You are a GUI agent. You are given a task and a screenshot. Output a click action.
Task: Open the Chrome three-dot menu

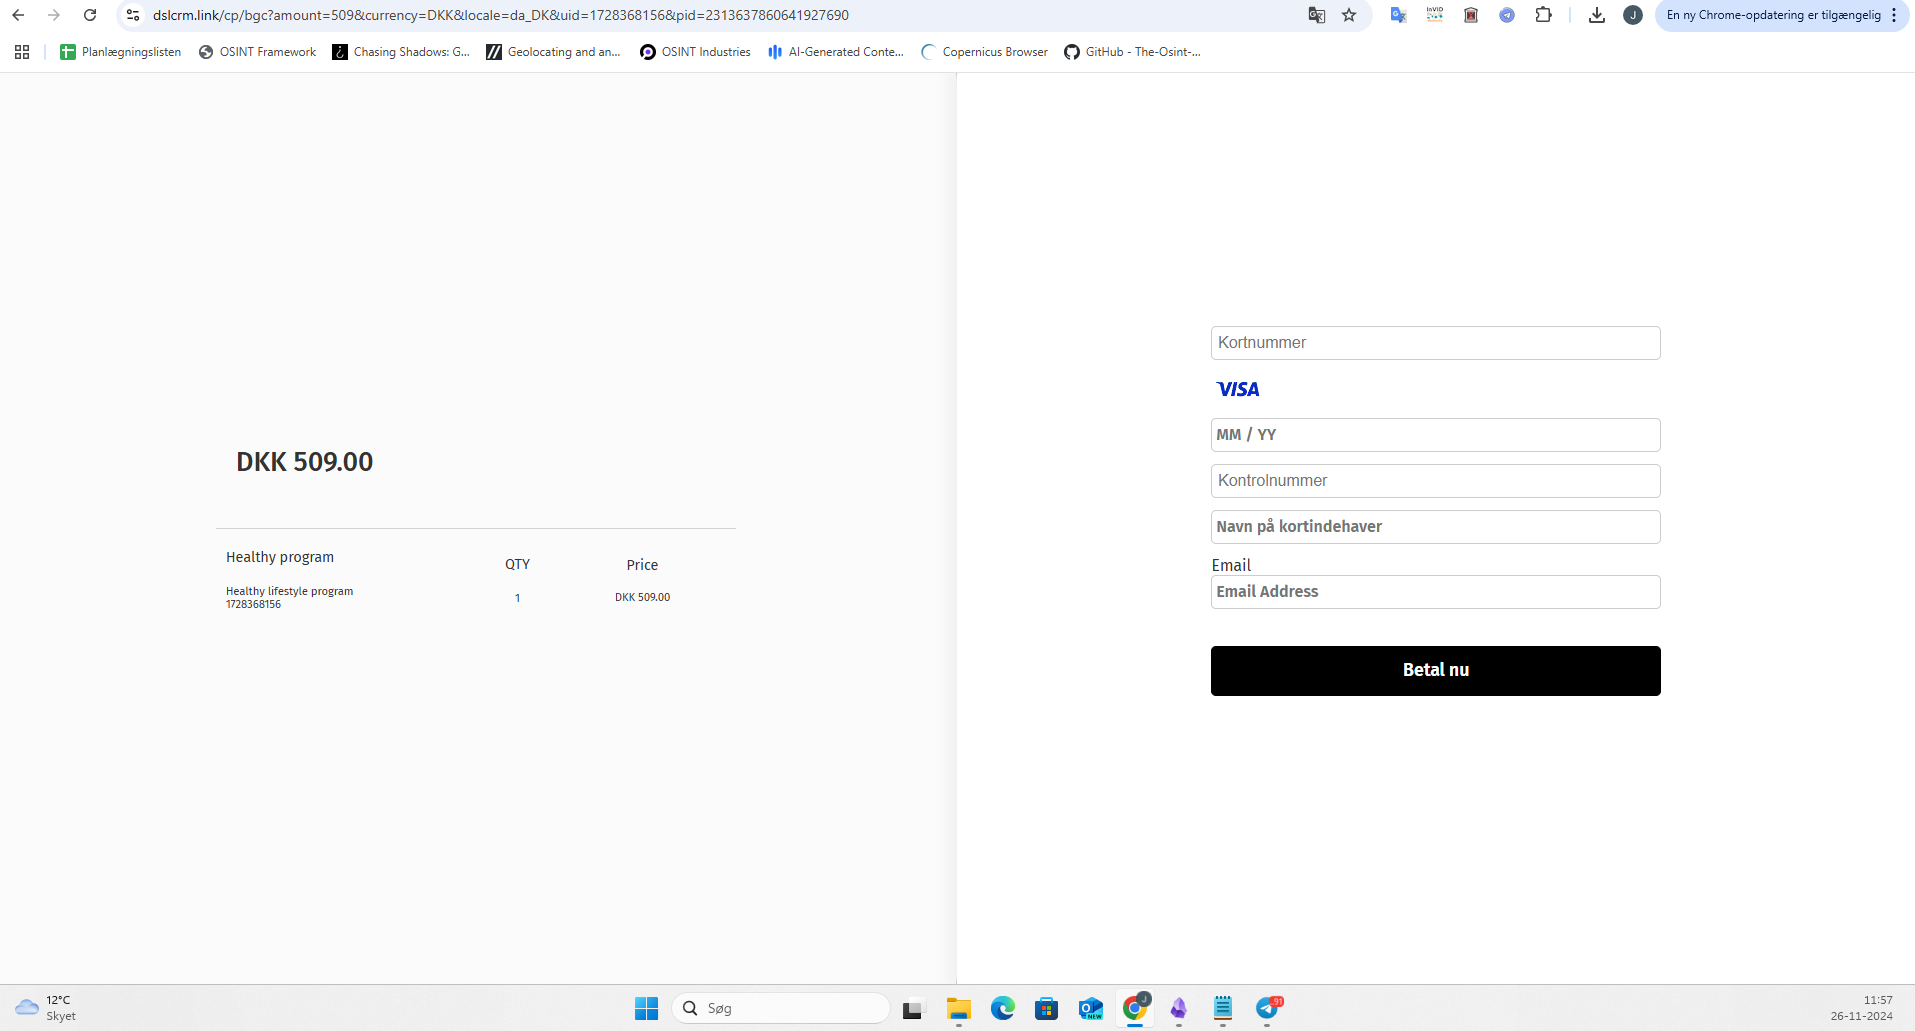(1894, 15)
